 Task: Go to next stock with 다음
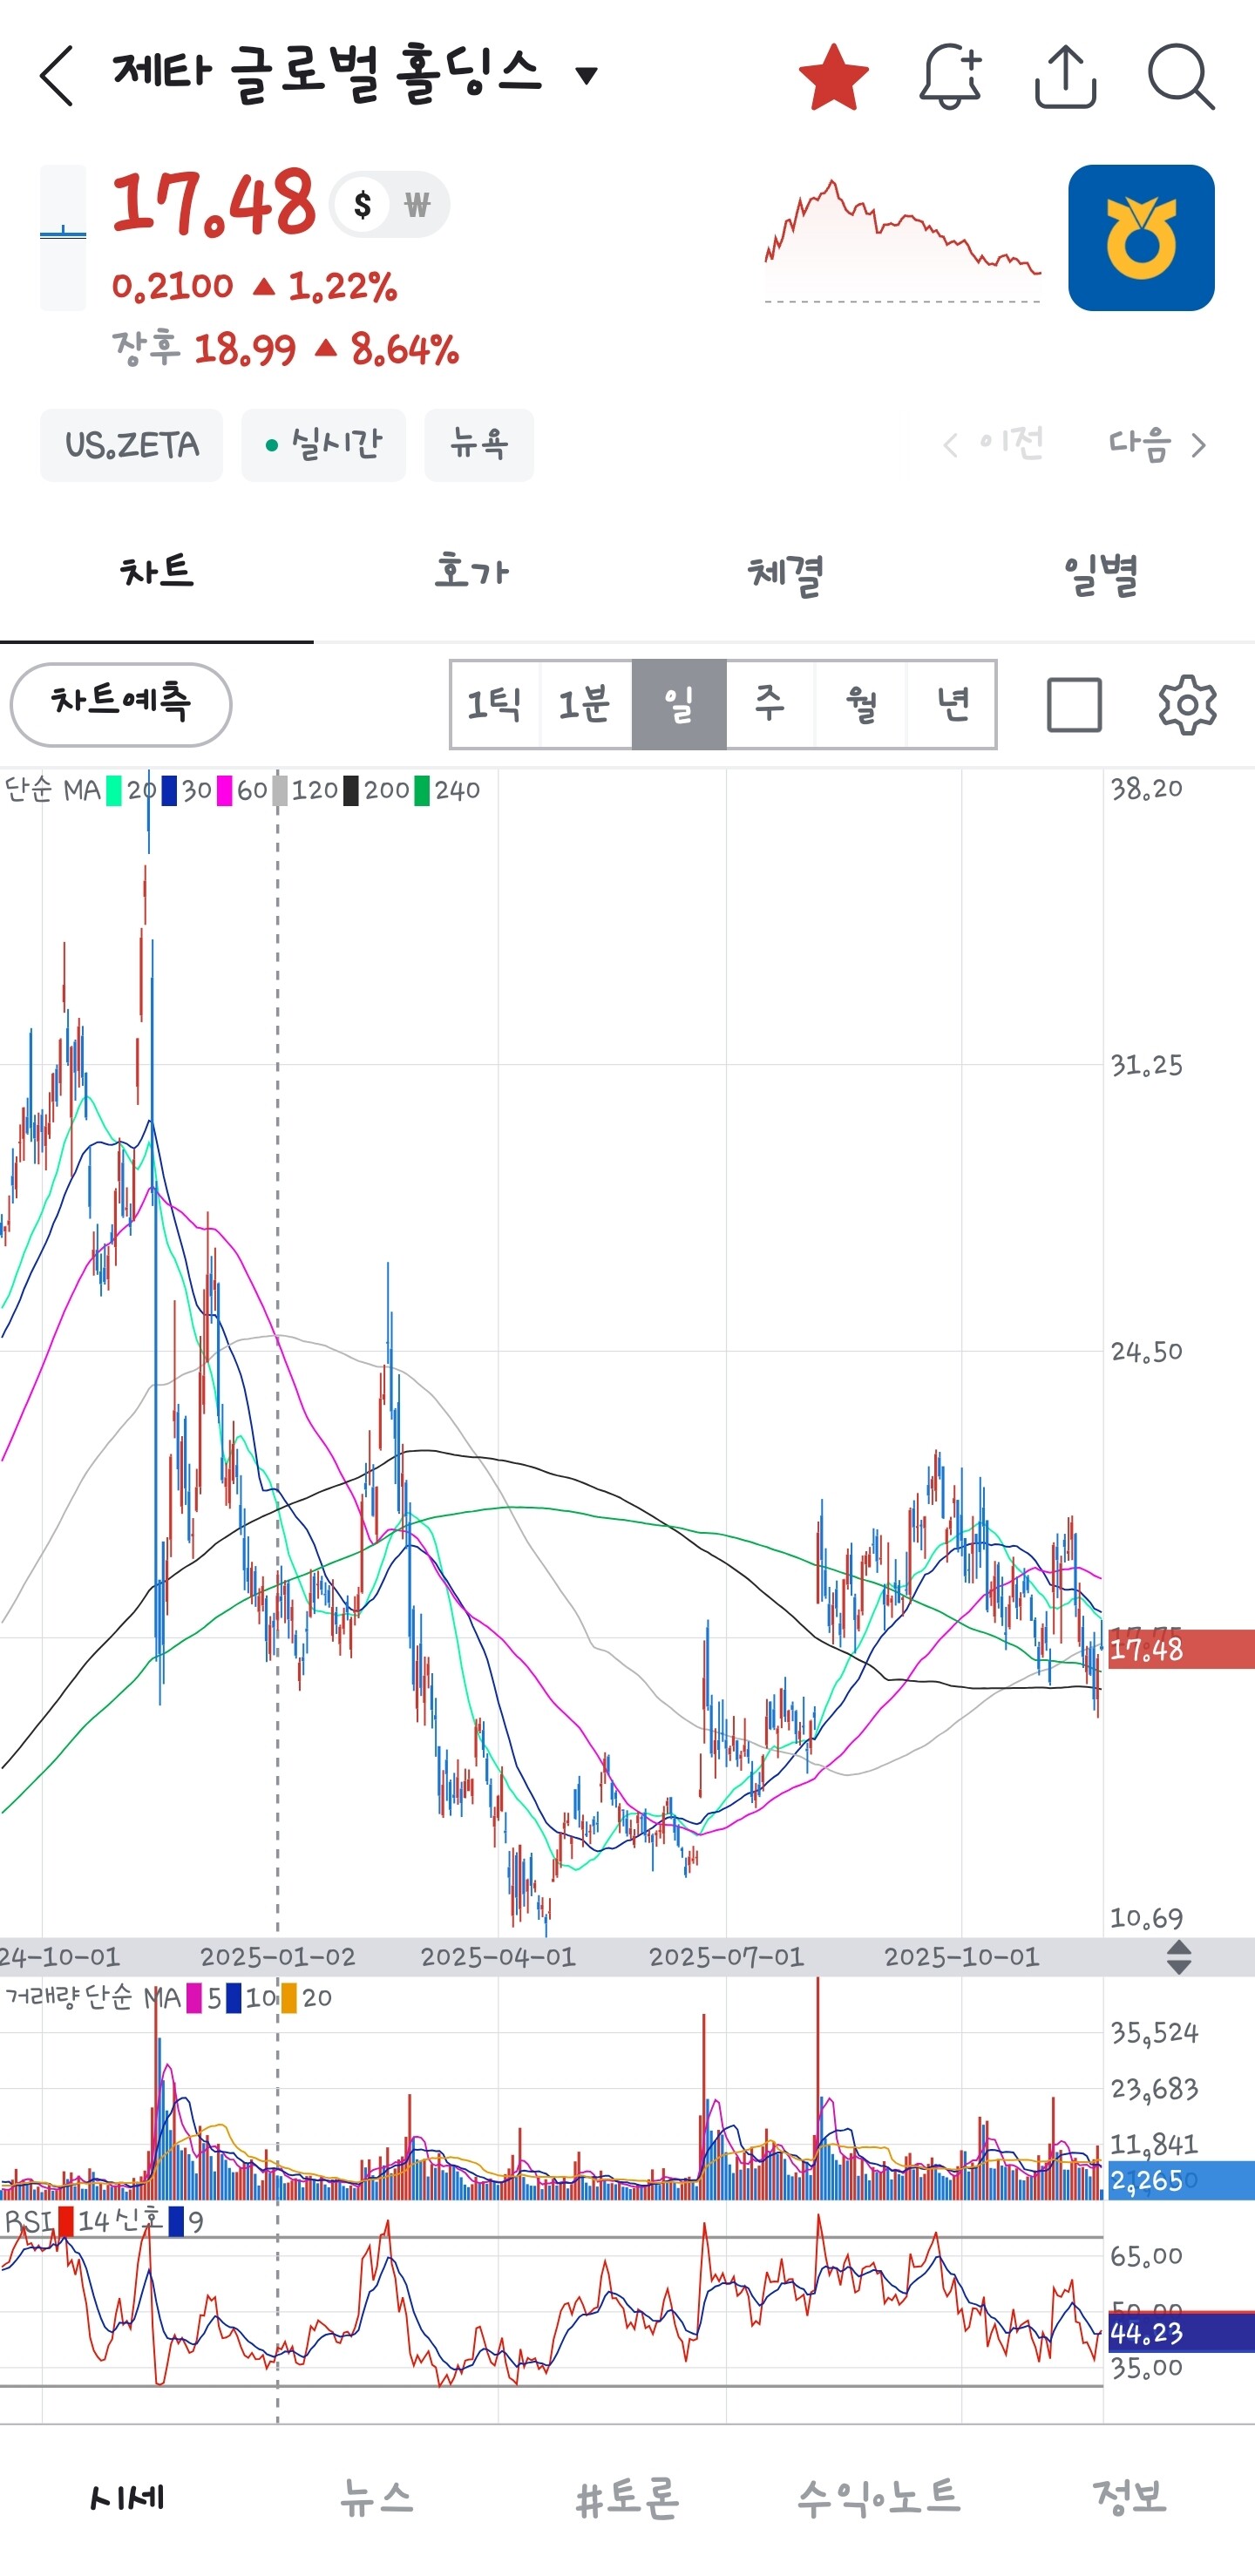point(1157,444)
